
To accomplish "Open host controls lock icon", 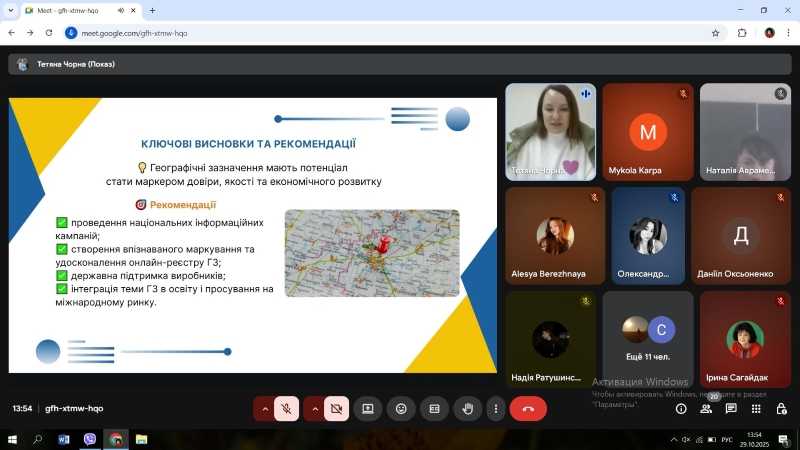I will pyautogui.click(x=781, y=408).
